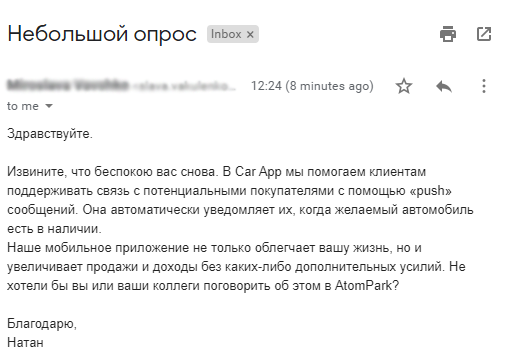Reply using the arrow icon
The width and height of the screenshot is (514, 361).
tap(444, 86)
